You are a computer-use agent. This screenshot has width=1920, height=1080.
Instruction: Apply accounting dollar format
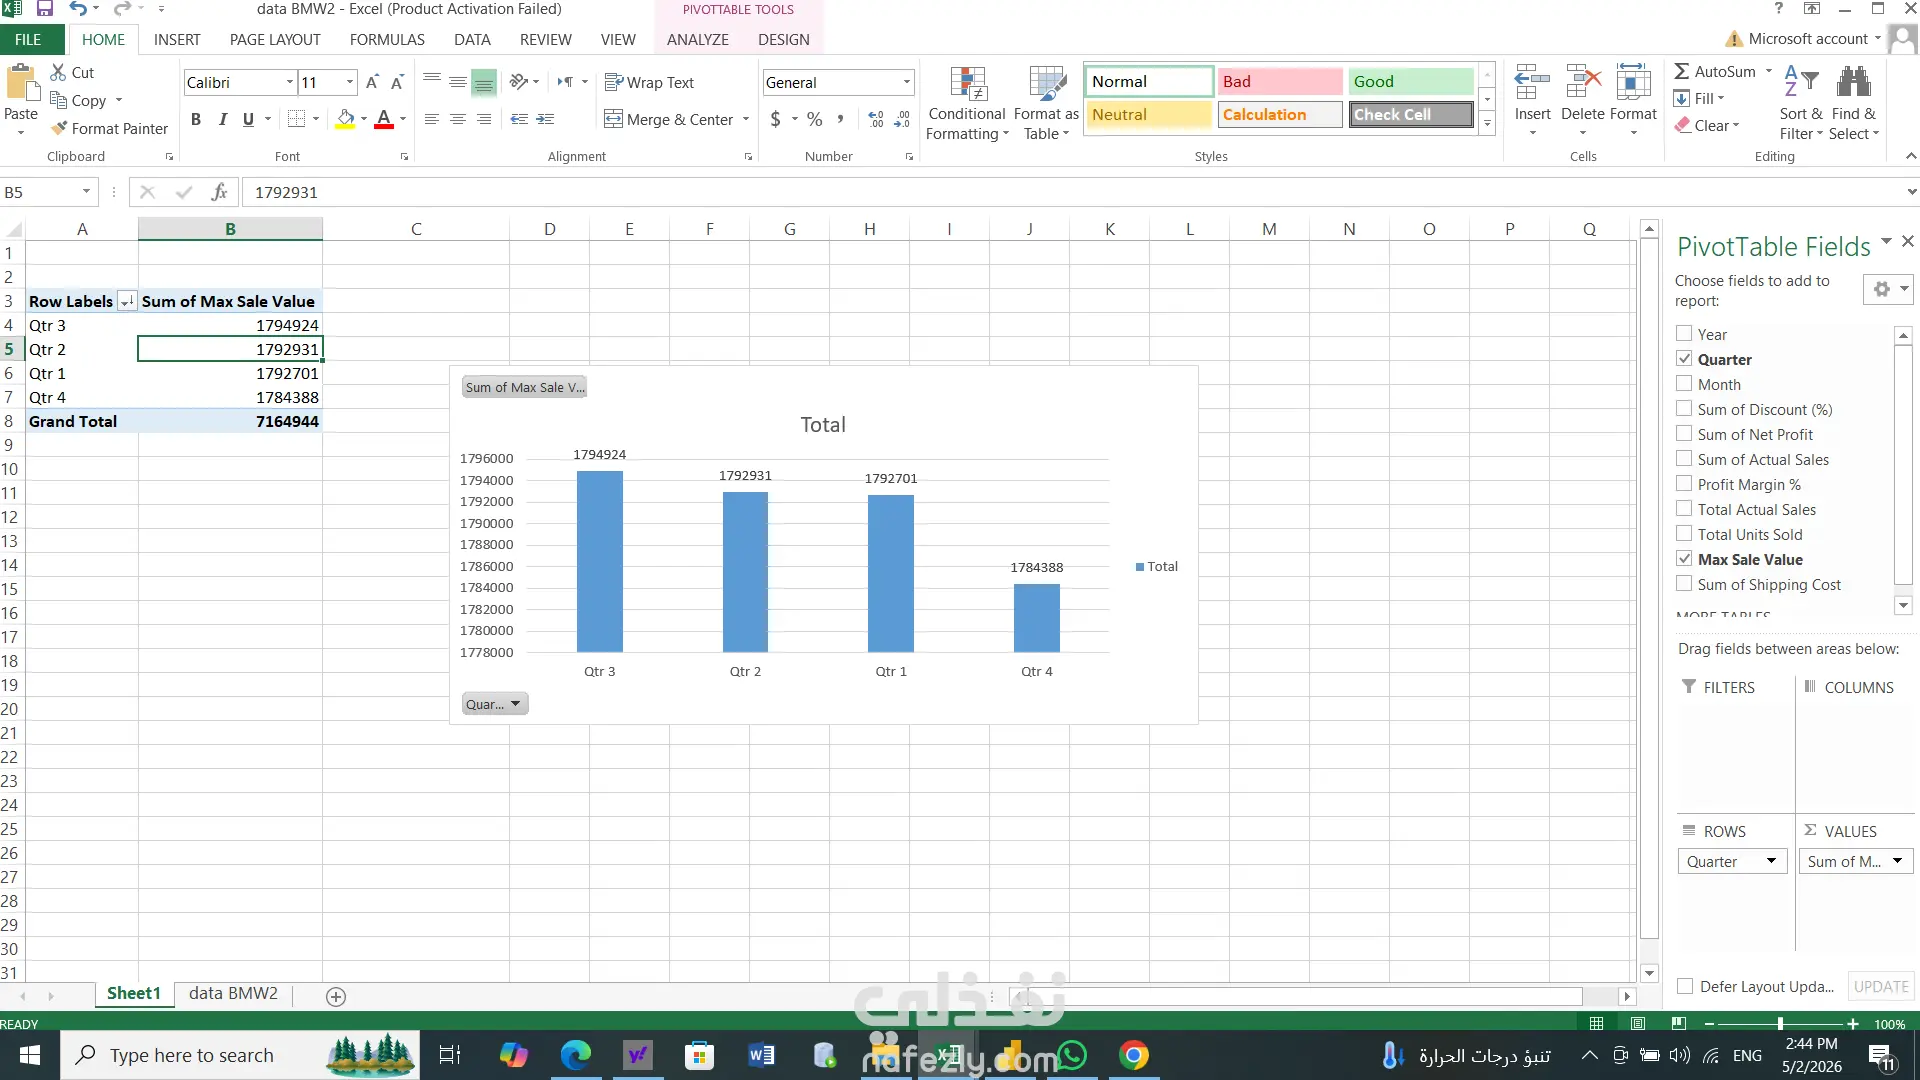[x=776, y=119]
